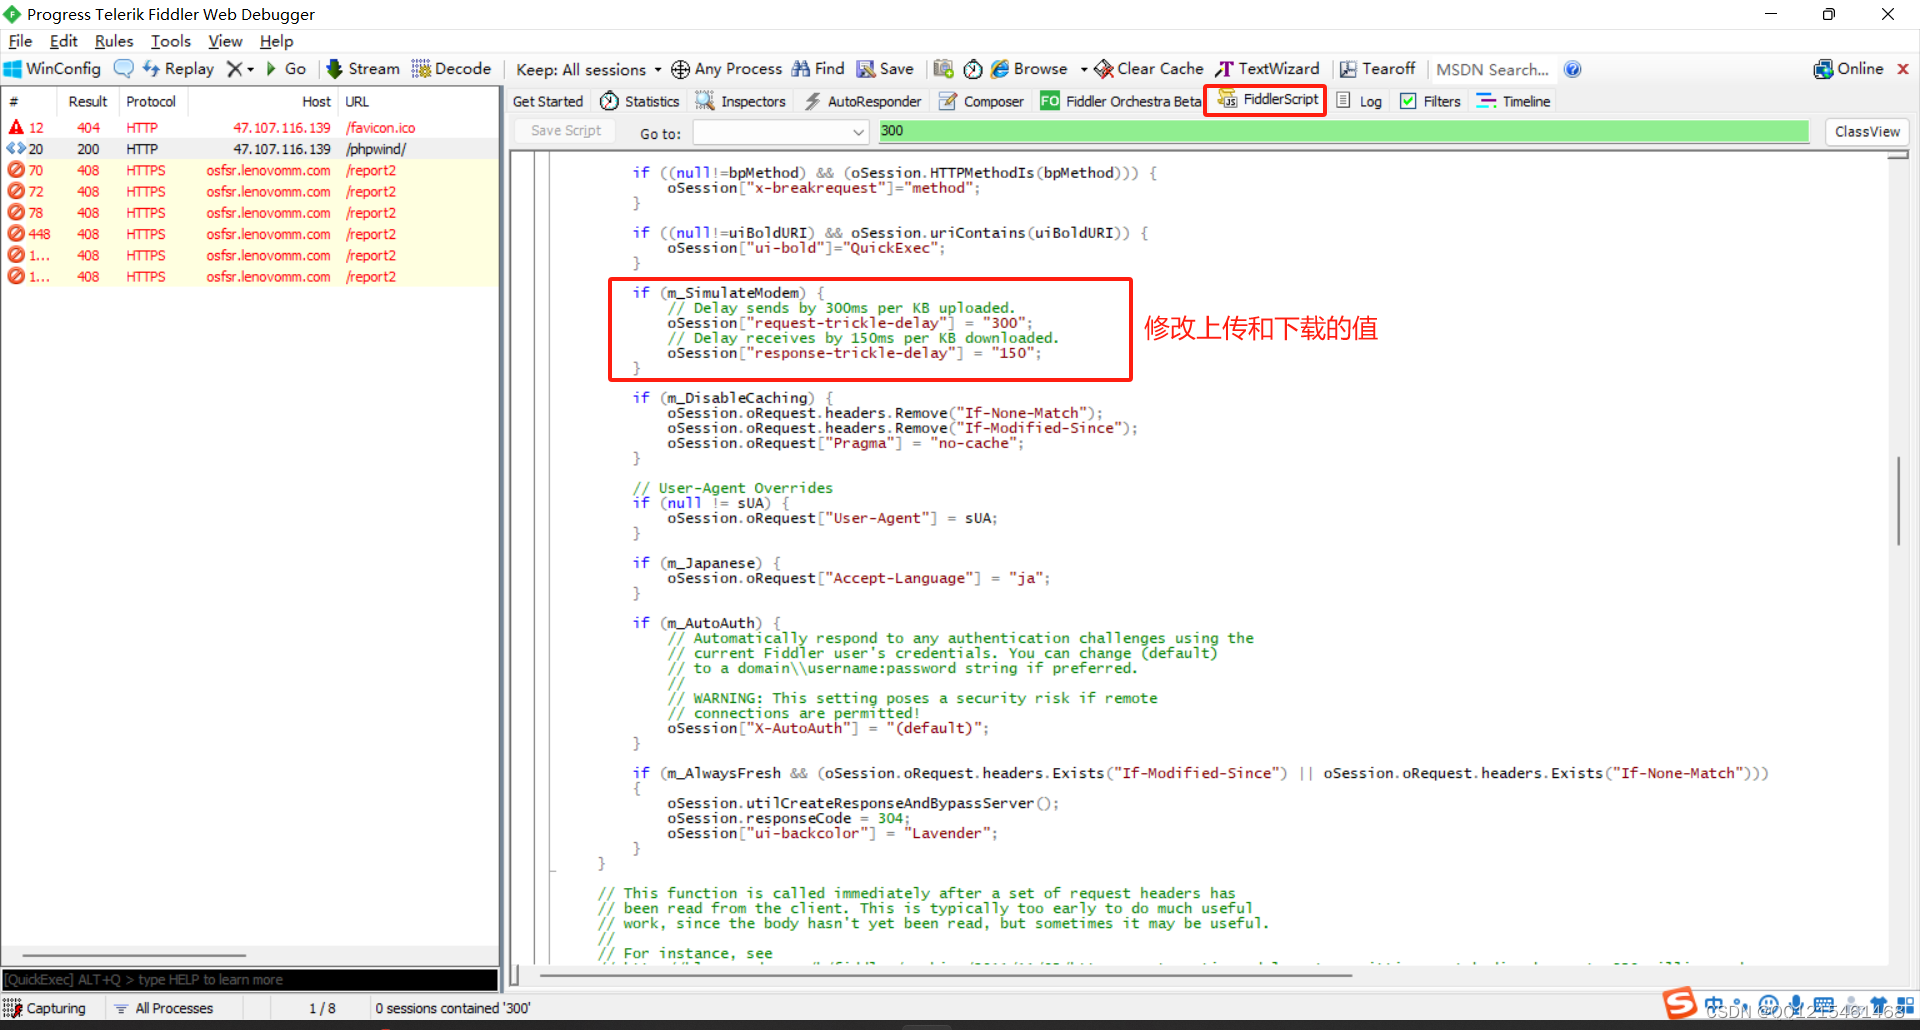Click the Online network status indicator
The image size is (1920, 1030).
point(1848,69)
